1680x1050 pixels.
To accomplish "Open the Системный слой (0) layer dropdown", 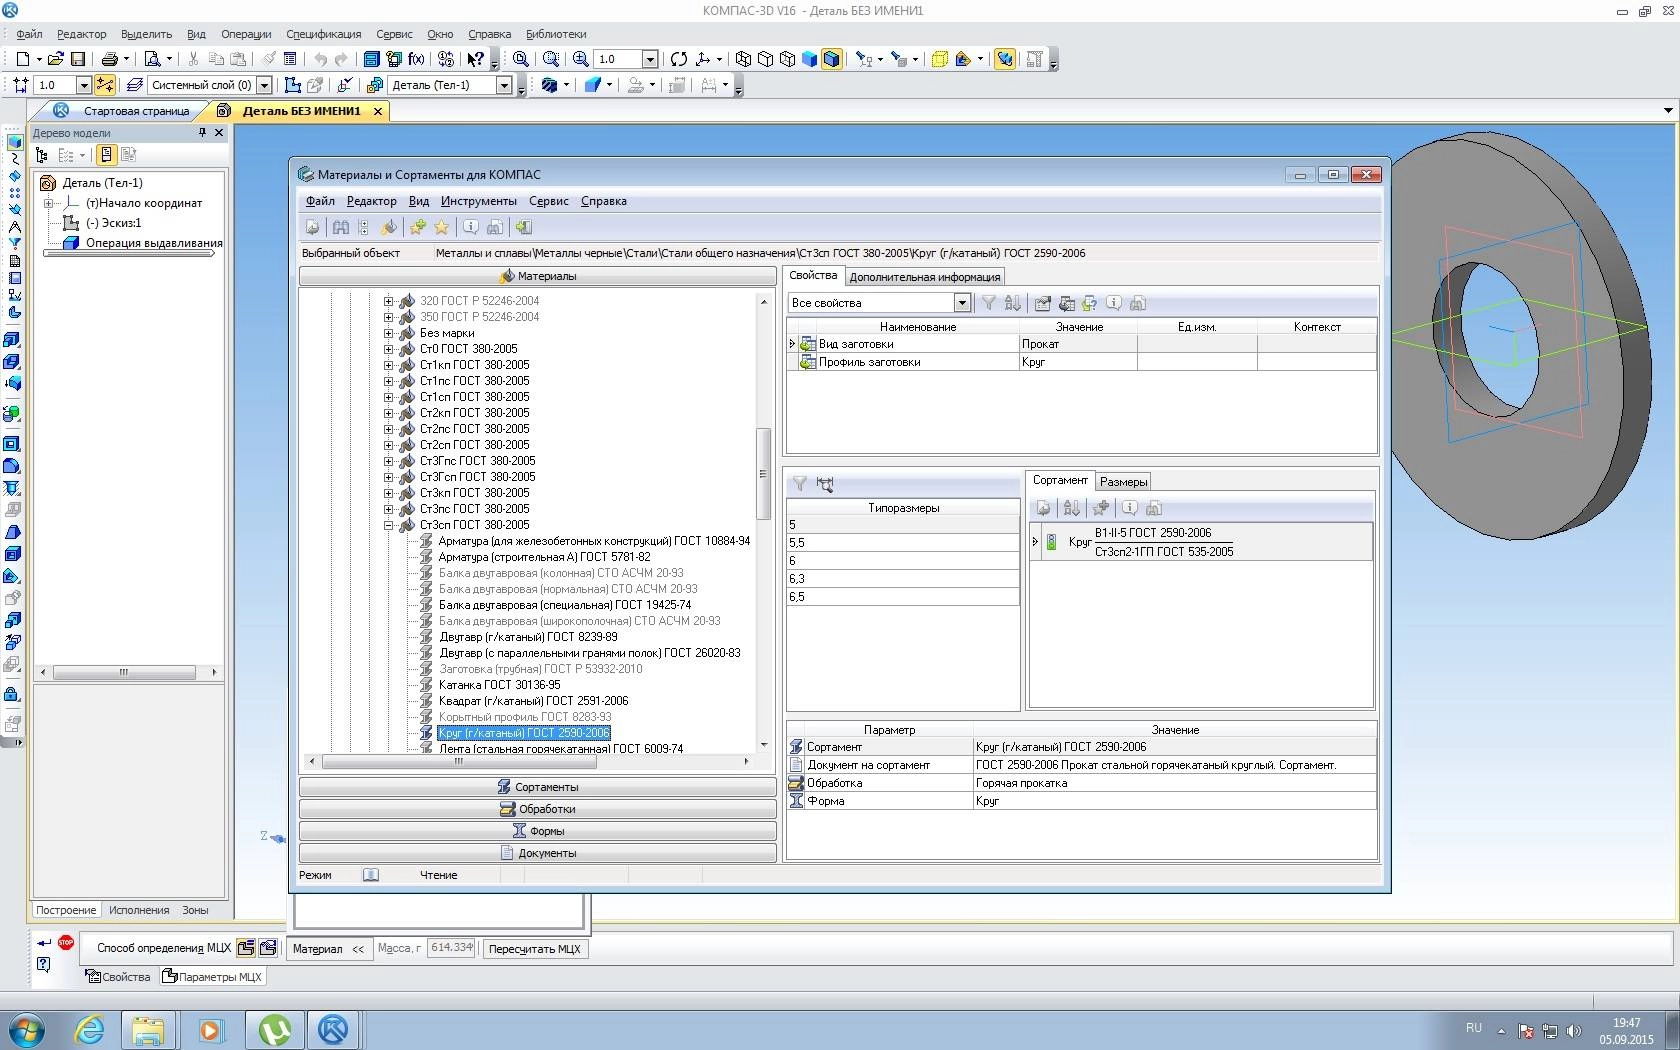I will click(x=264, y=85).
